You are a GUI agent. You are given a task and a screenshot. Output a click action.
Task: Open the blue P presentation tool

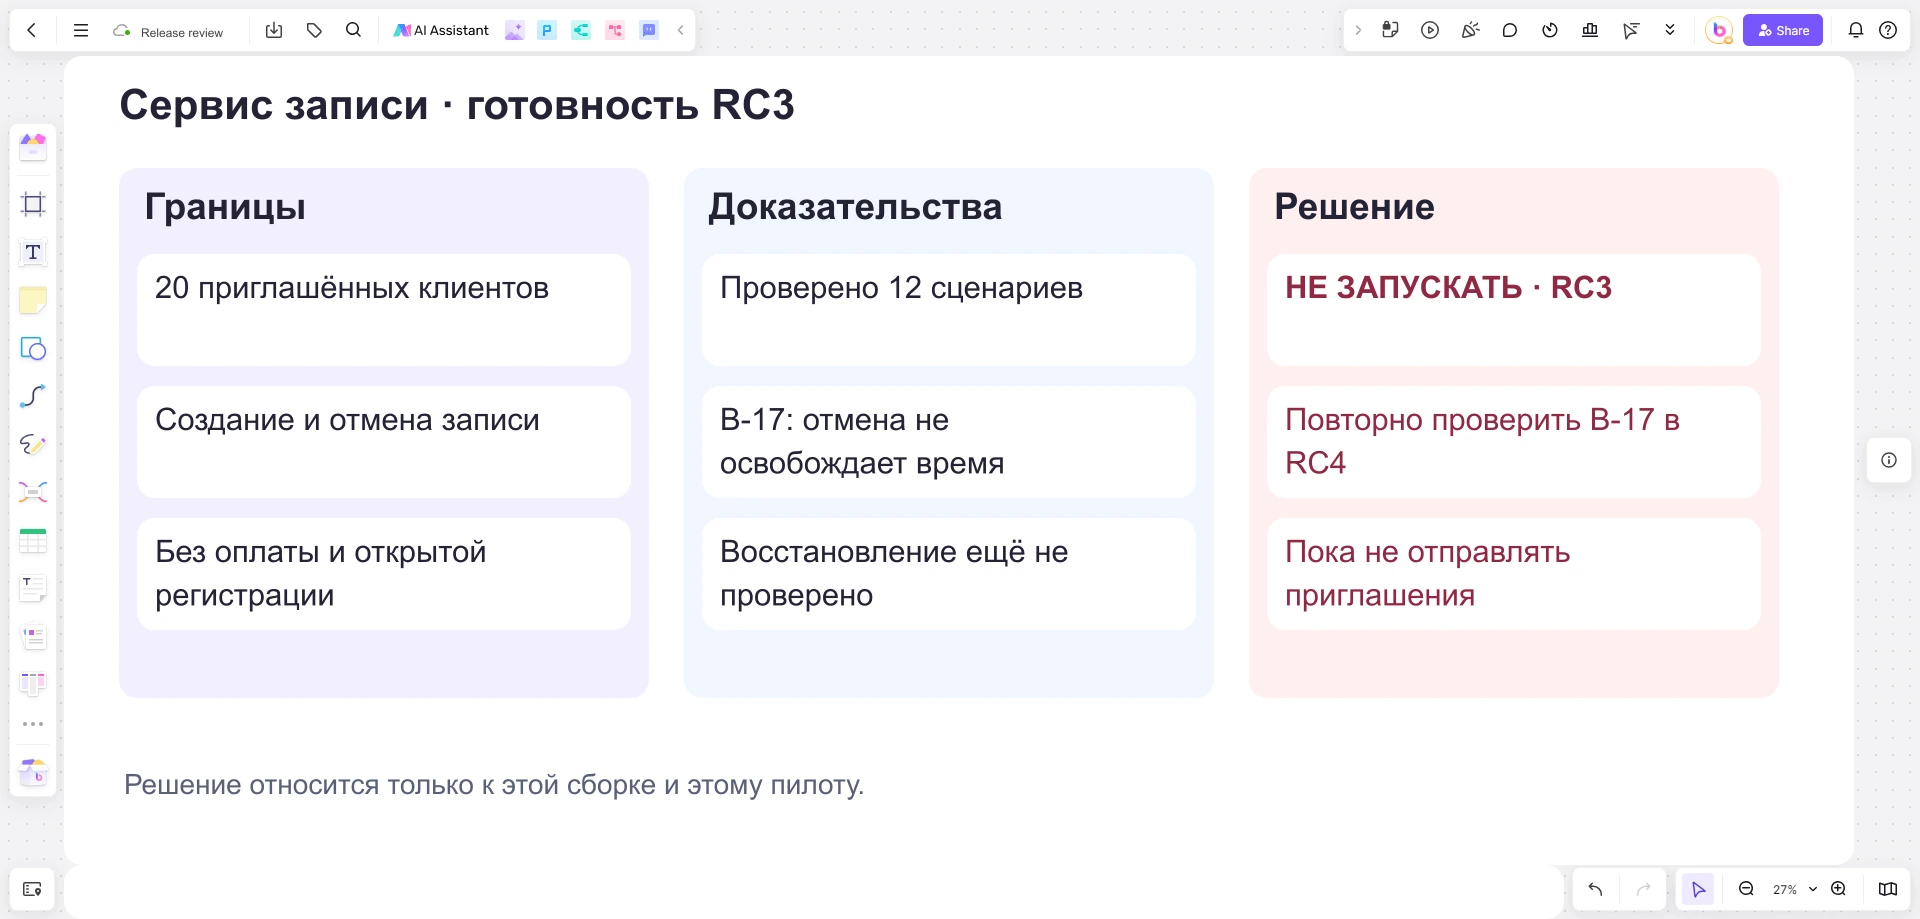click(547, 30)
